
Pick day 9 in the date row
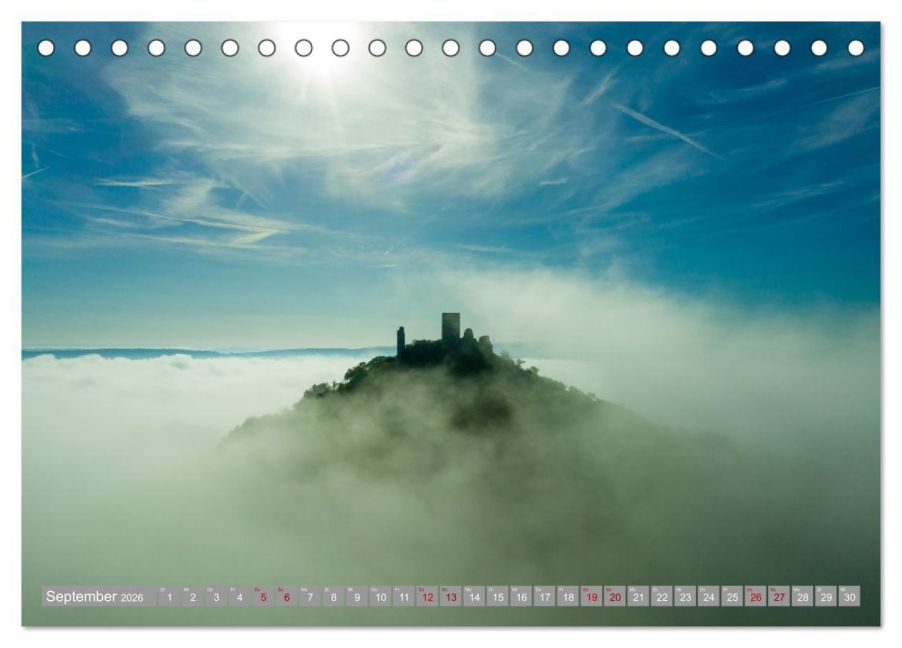coord(357,596)
